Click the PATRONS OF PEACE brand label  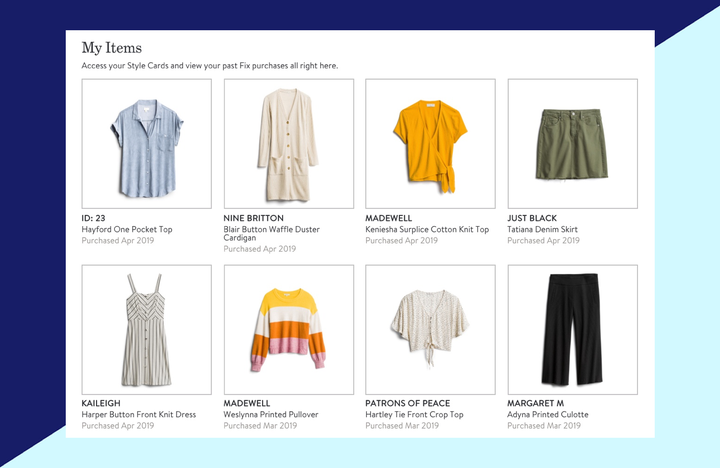pyautogui.click(x=408, y=403)
